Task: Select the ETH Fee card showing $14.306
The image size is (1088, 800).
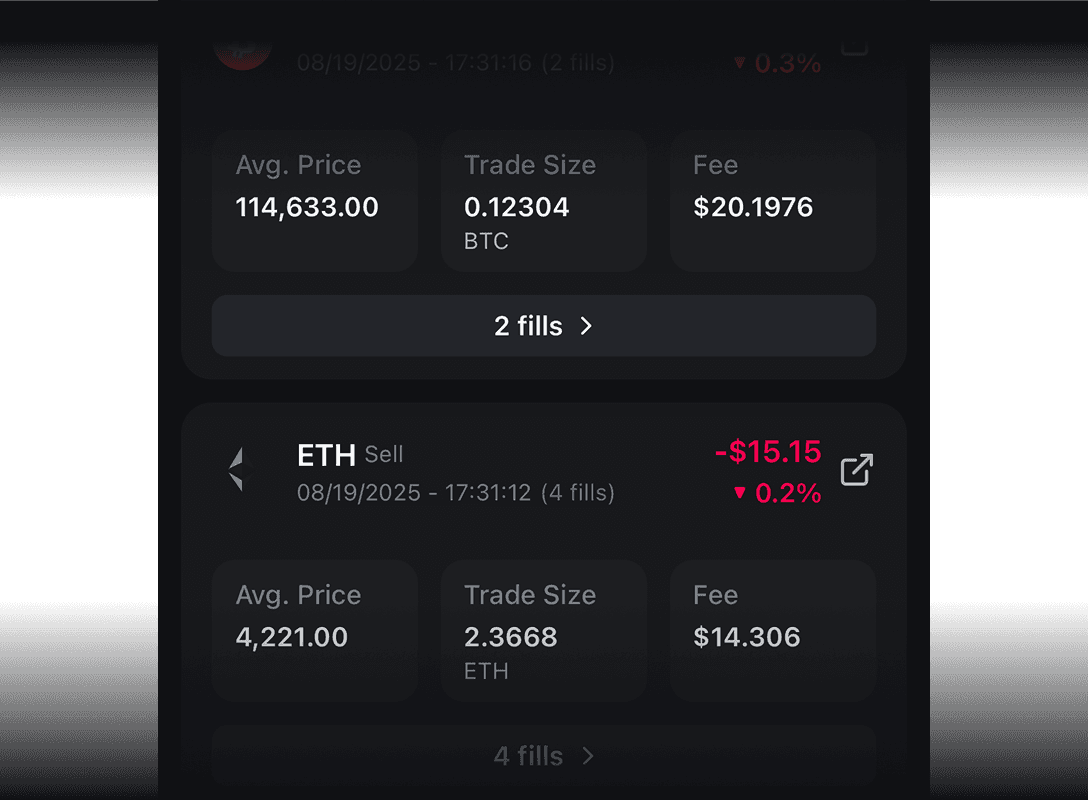Action: (x=772, y=630)
